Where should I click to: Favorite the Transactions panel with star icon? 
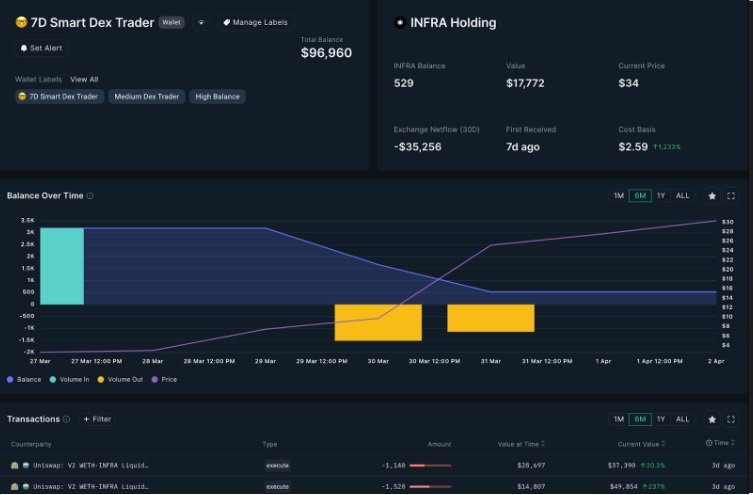pyautogui.click(x=712, y=419)
